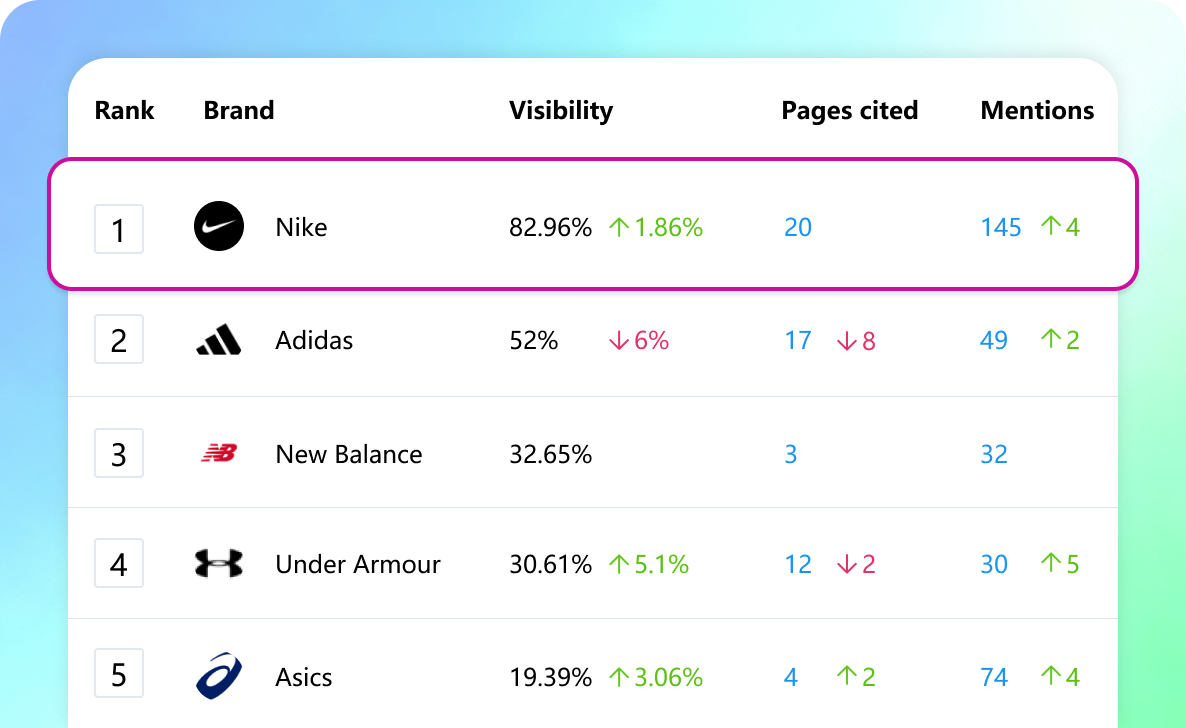Click the green up arrow beside Under Armour's 5.1%
This screenshot has height=728, width=1186.
619,563
